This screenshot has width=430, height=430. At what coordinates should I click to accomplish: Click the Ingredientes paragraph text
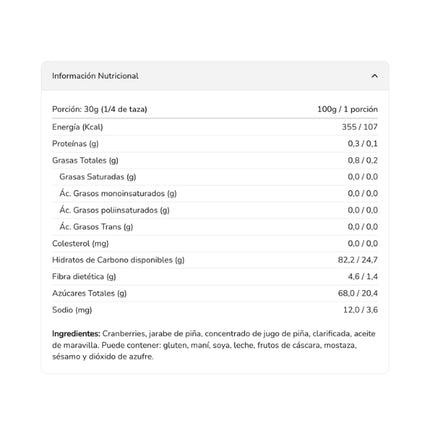214,345
